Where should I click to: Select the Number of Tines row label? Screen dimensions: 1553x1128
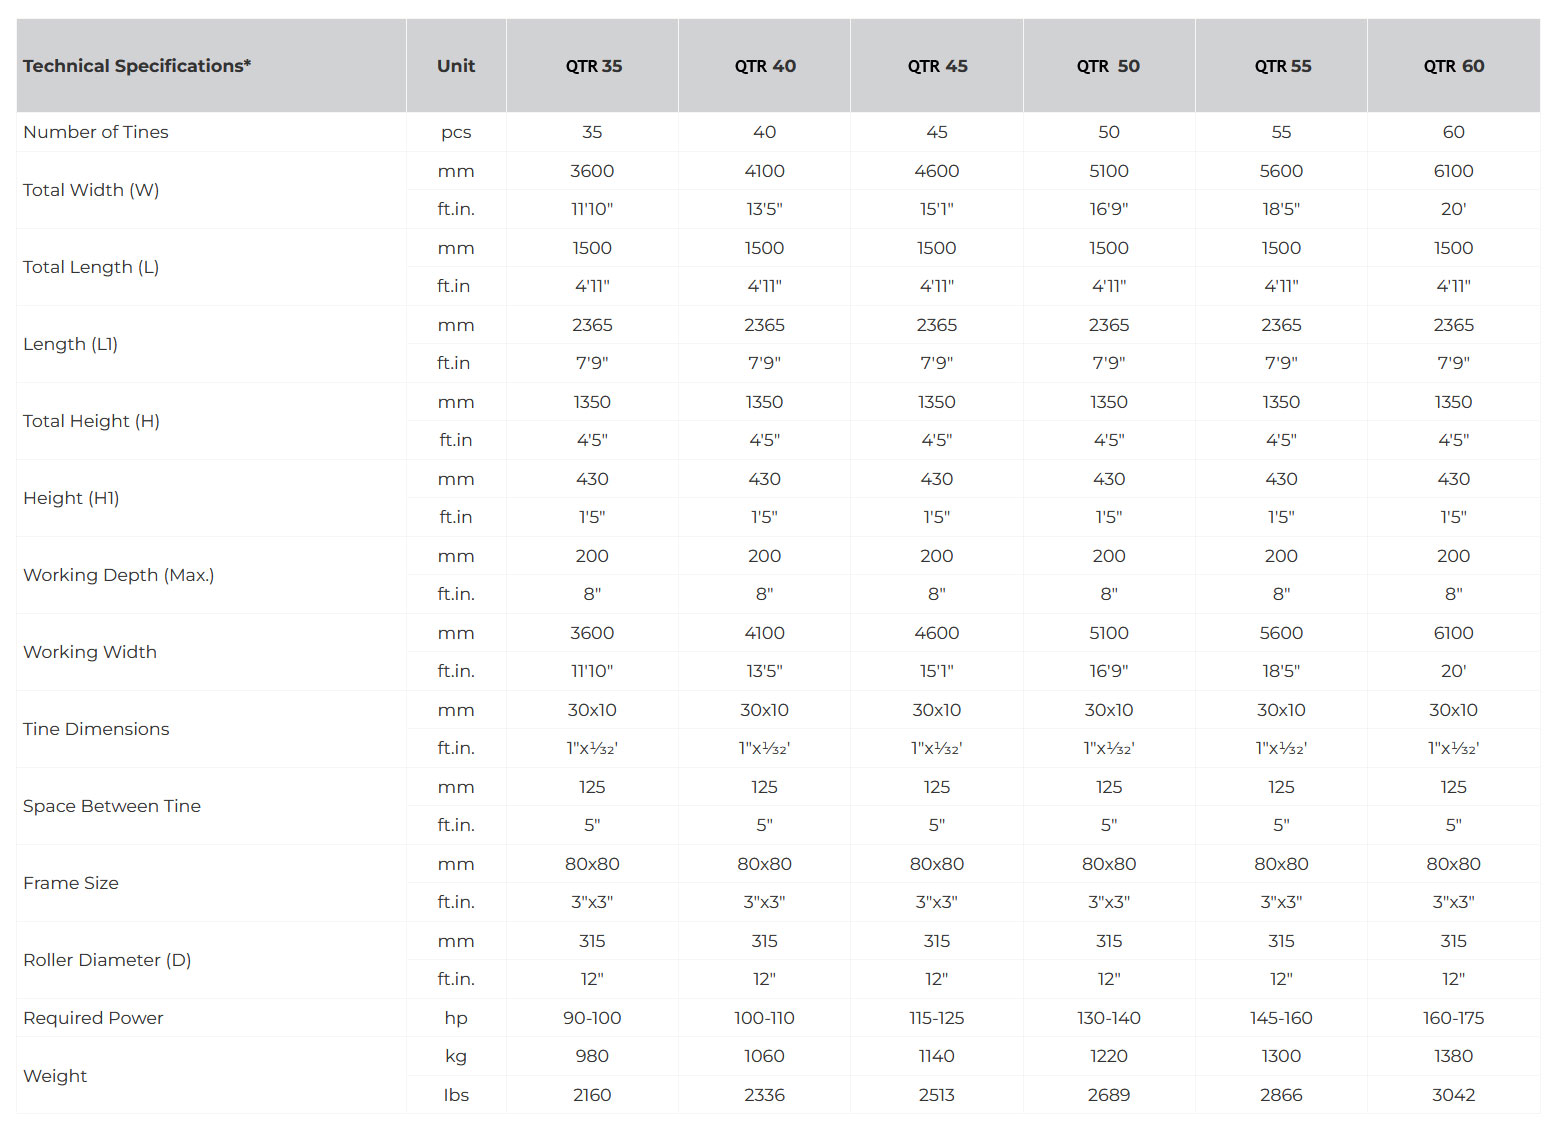click(96, 132)
